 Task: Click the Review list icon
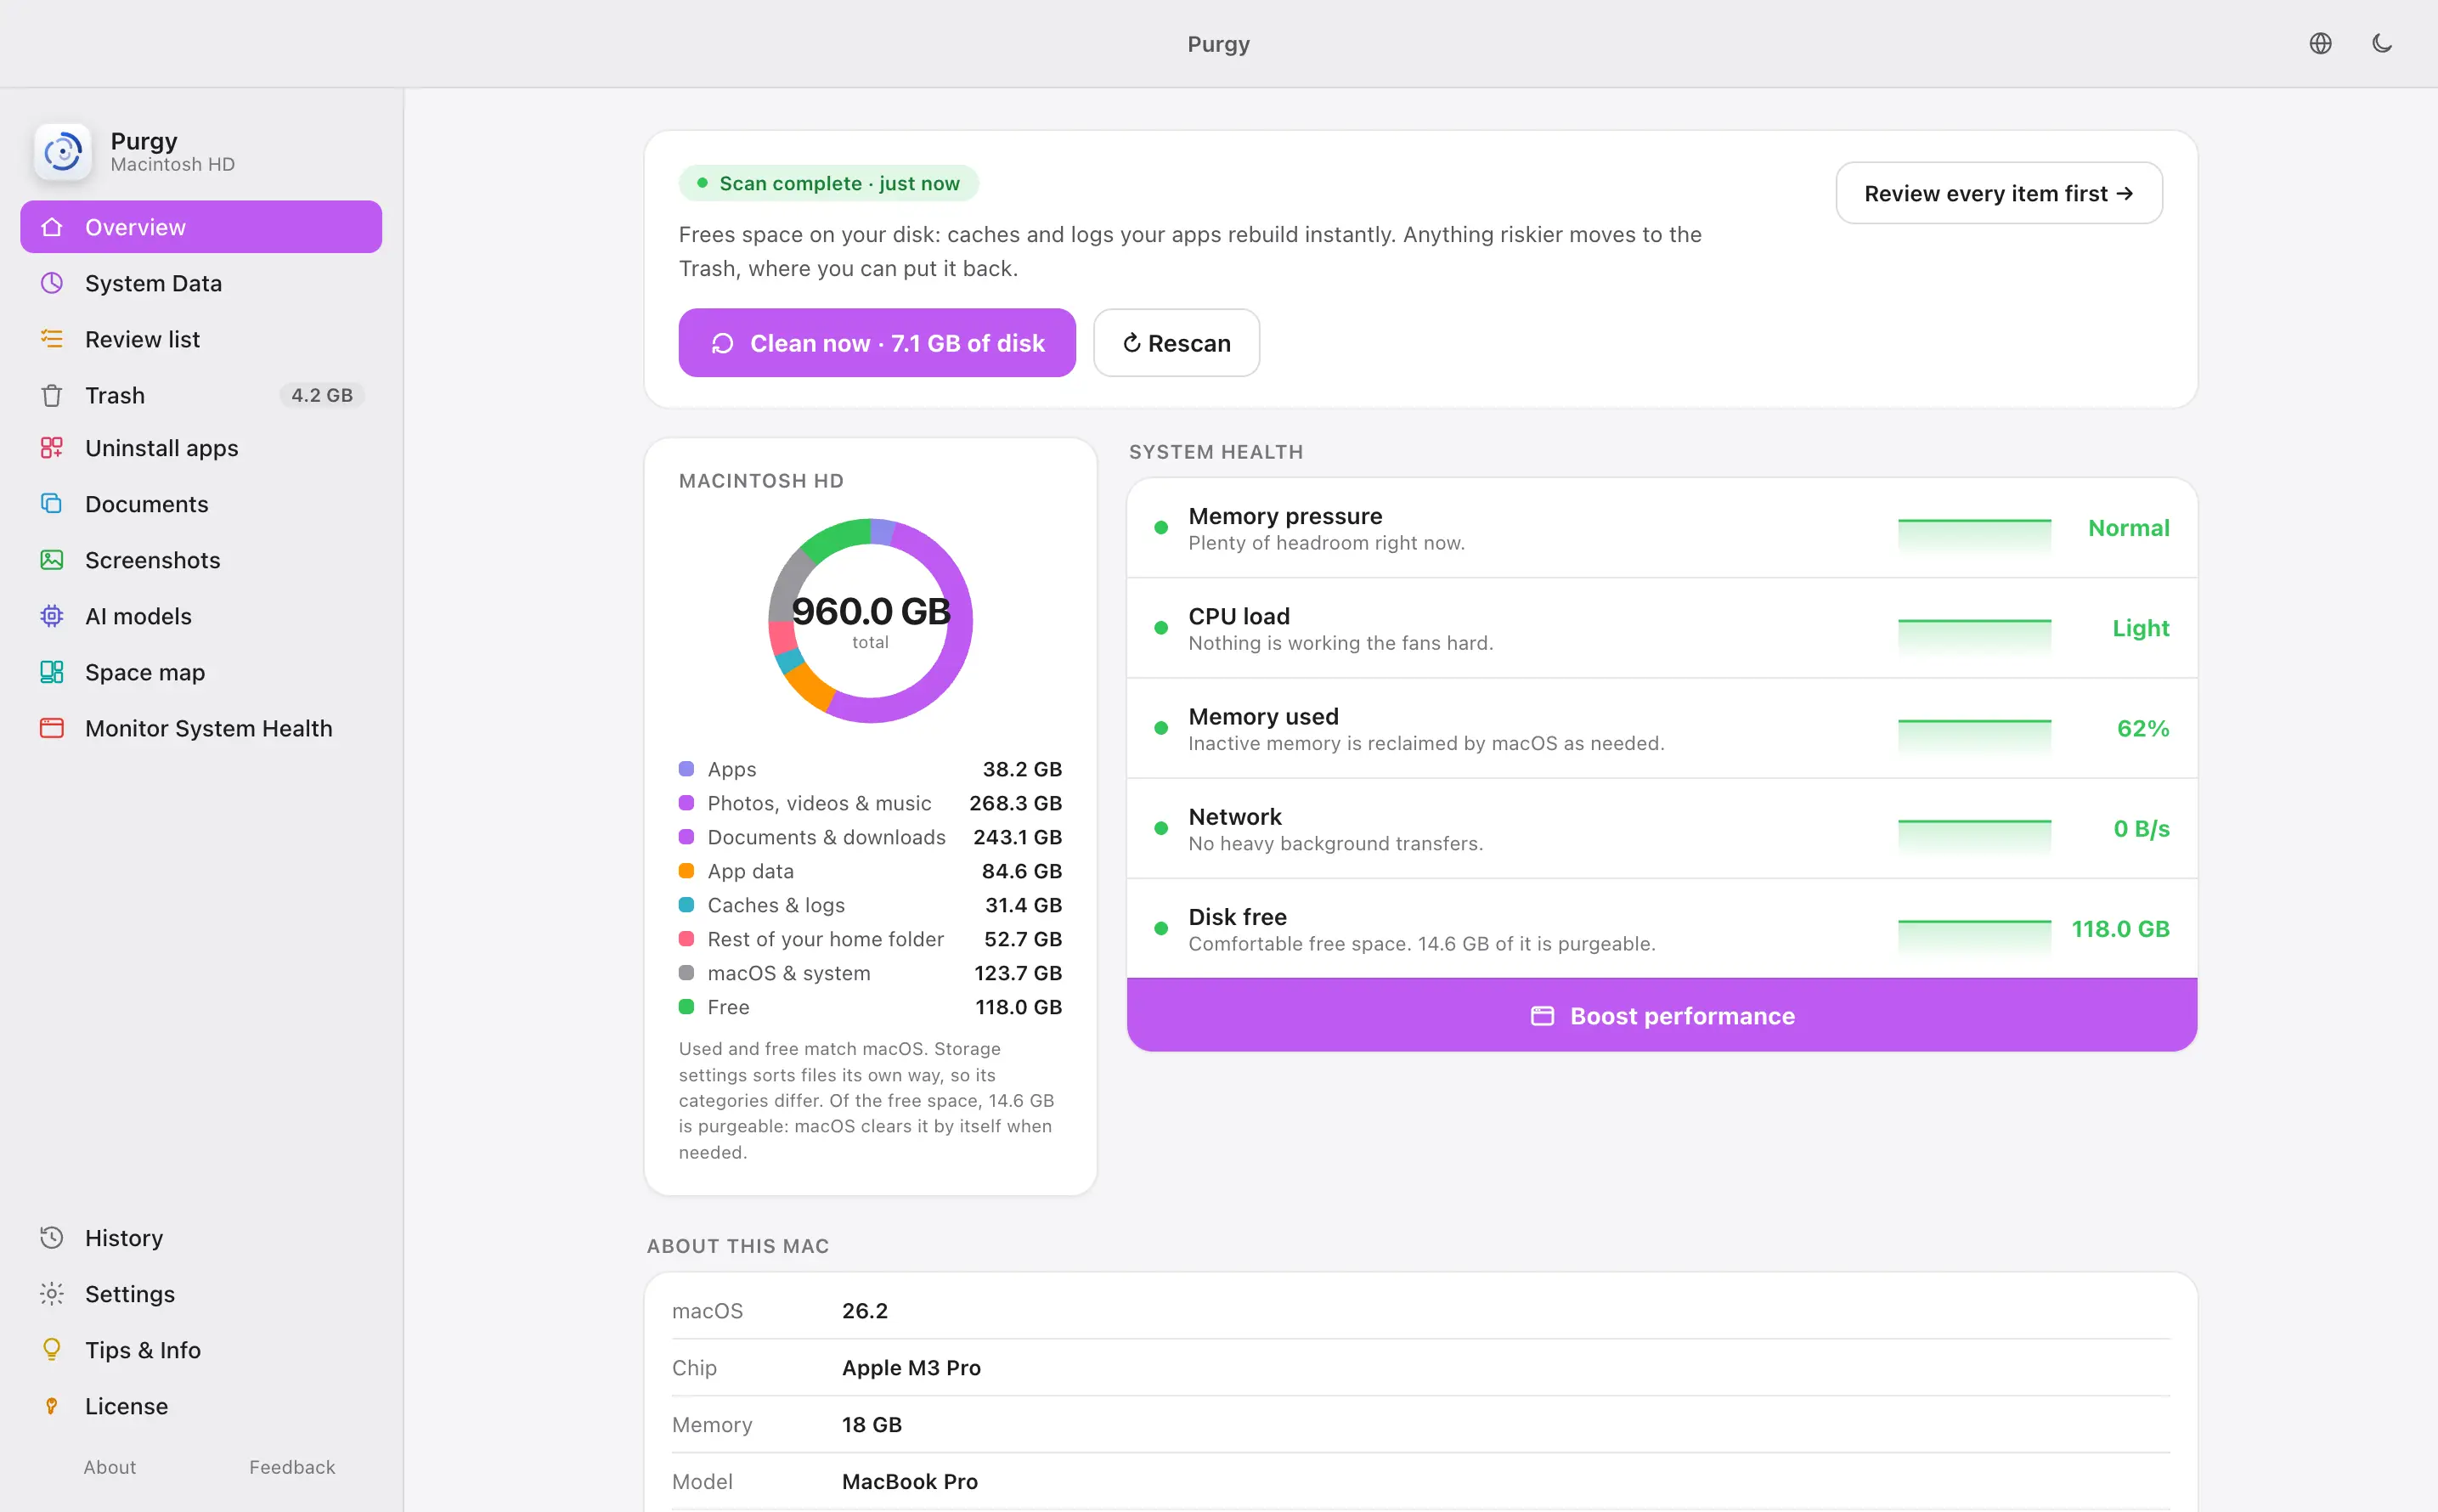[52, 339]
